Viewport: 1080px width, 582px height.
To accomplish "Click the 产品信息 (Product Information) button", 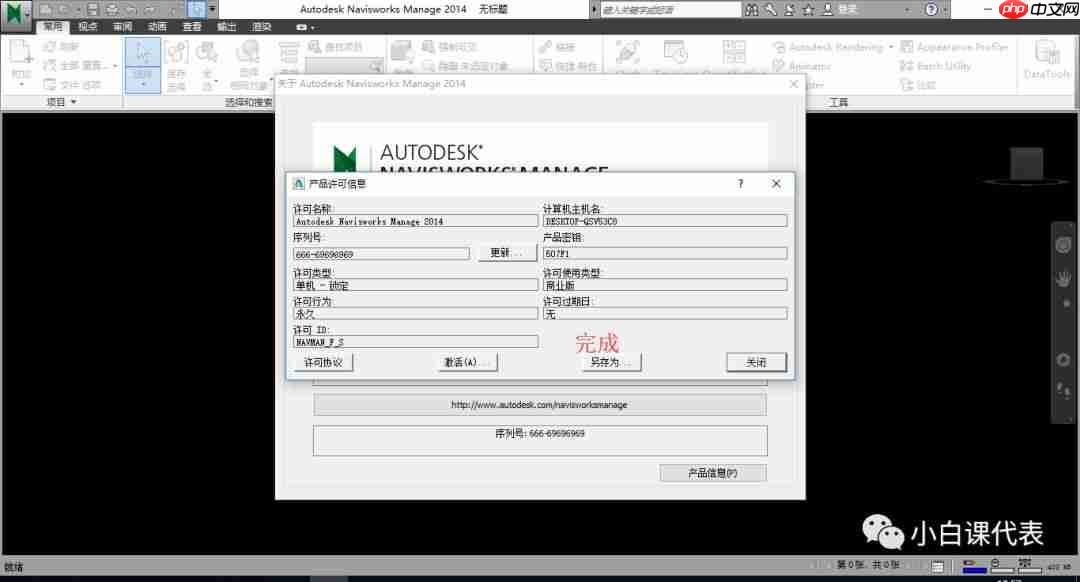I will (713, 473).
